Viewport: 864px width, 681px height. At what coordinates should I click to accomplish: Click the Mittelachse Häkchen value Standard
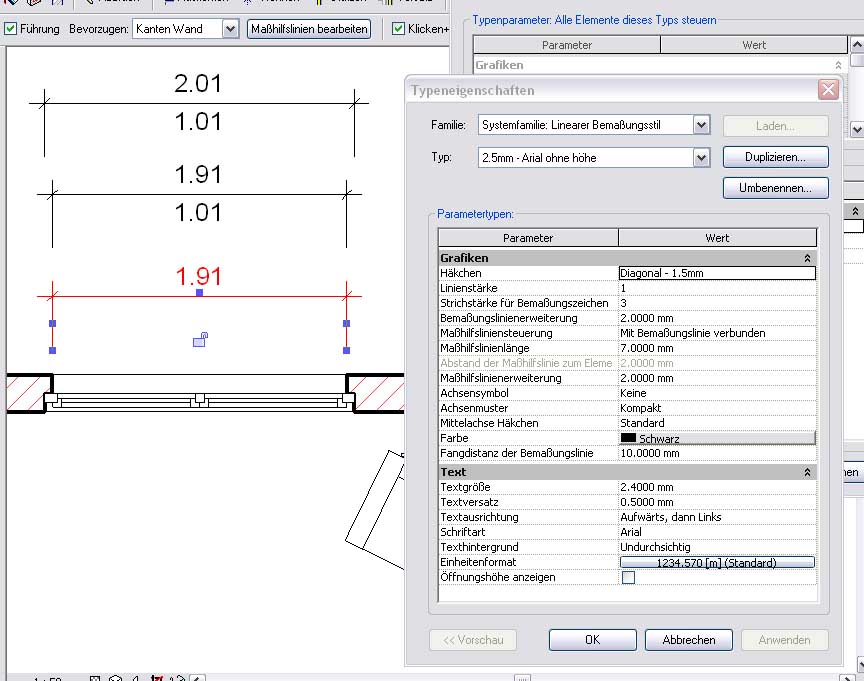point(717,423)
